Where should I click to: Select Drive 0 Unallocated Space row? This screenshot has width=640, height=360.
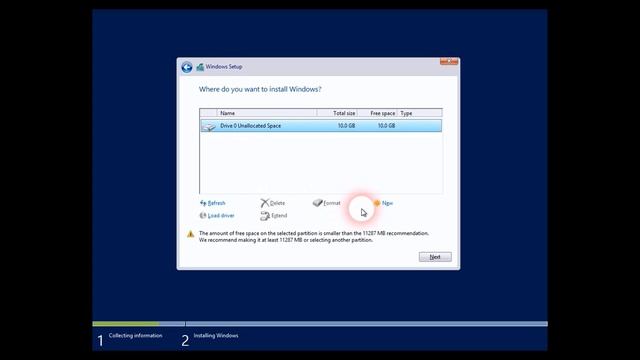[321, 126]
